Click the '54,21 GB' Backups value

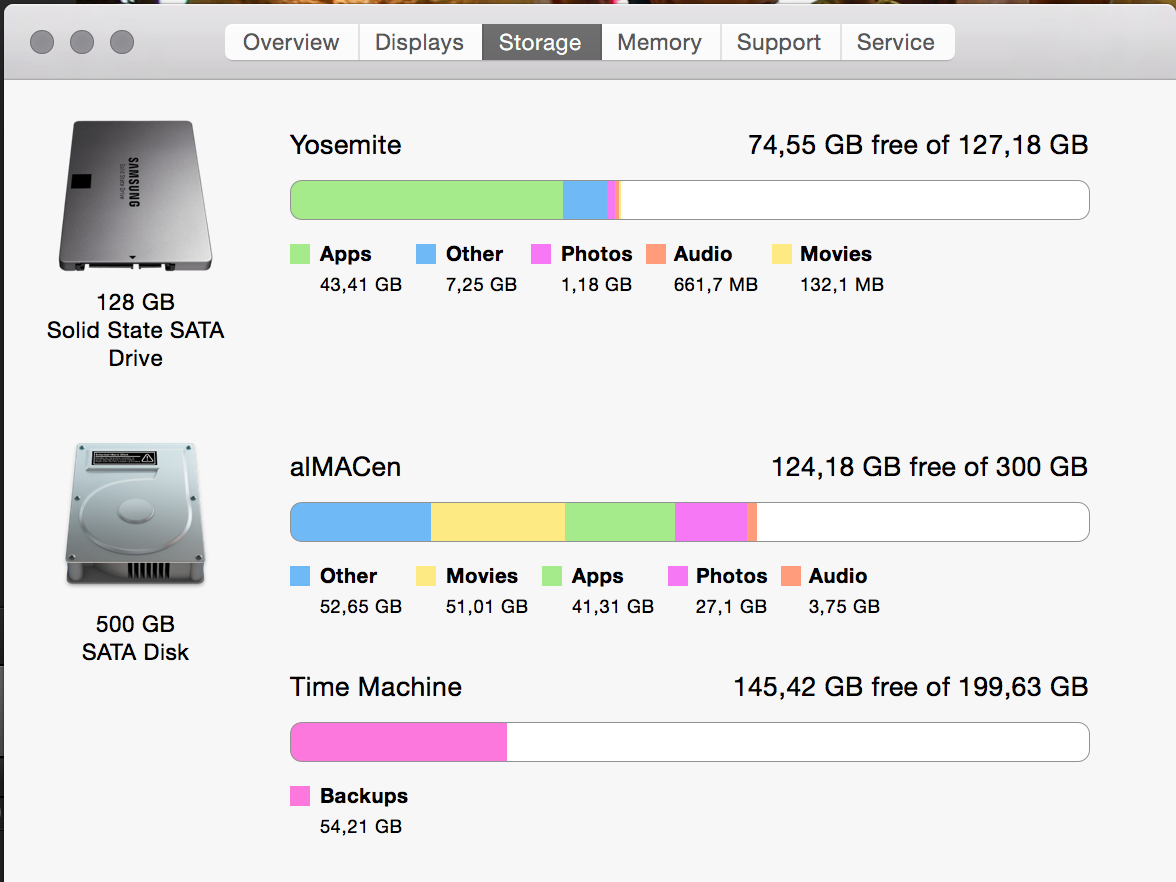[x=361, y=826]
